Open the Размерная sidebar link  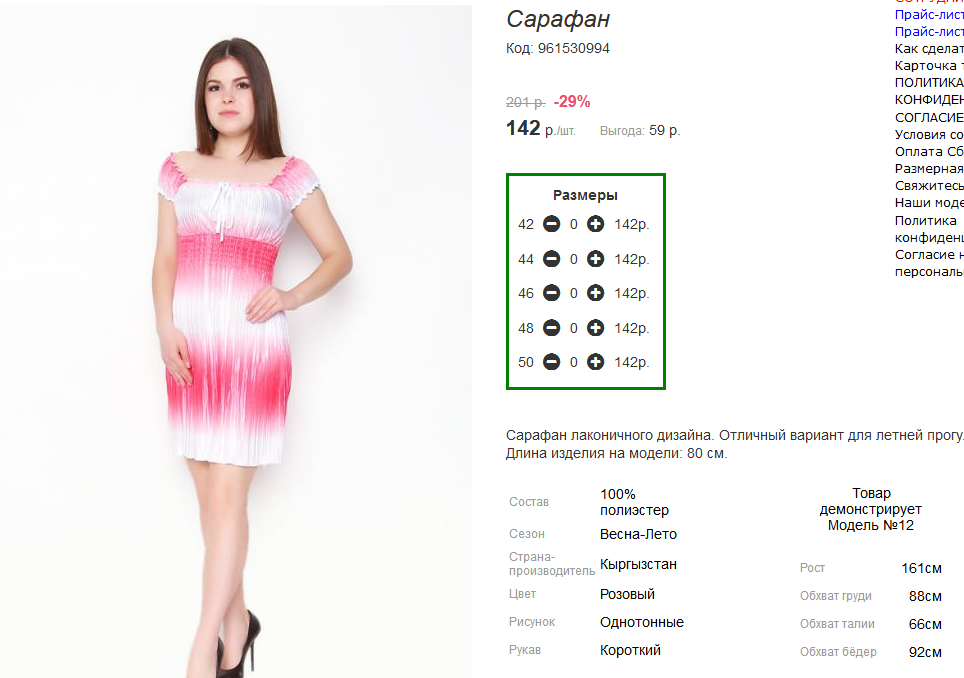[x=929, y=168]
